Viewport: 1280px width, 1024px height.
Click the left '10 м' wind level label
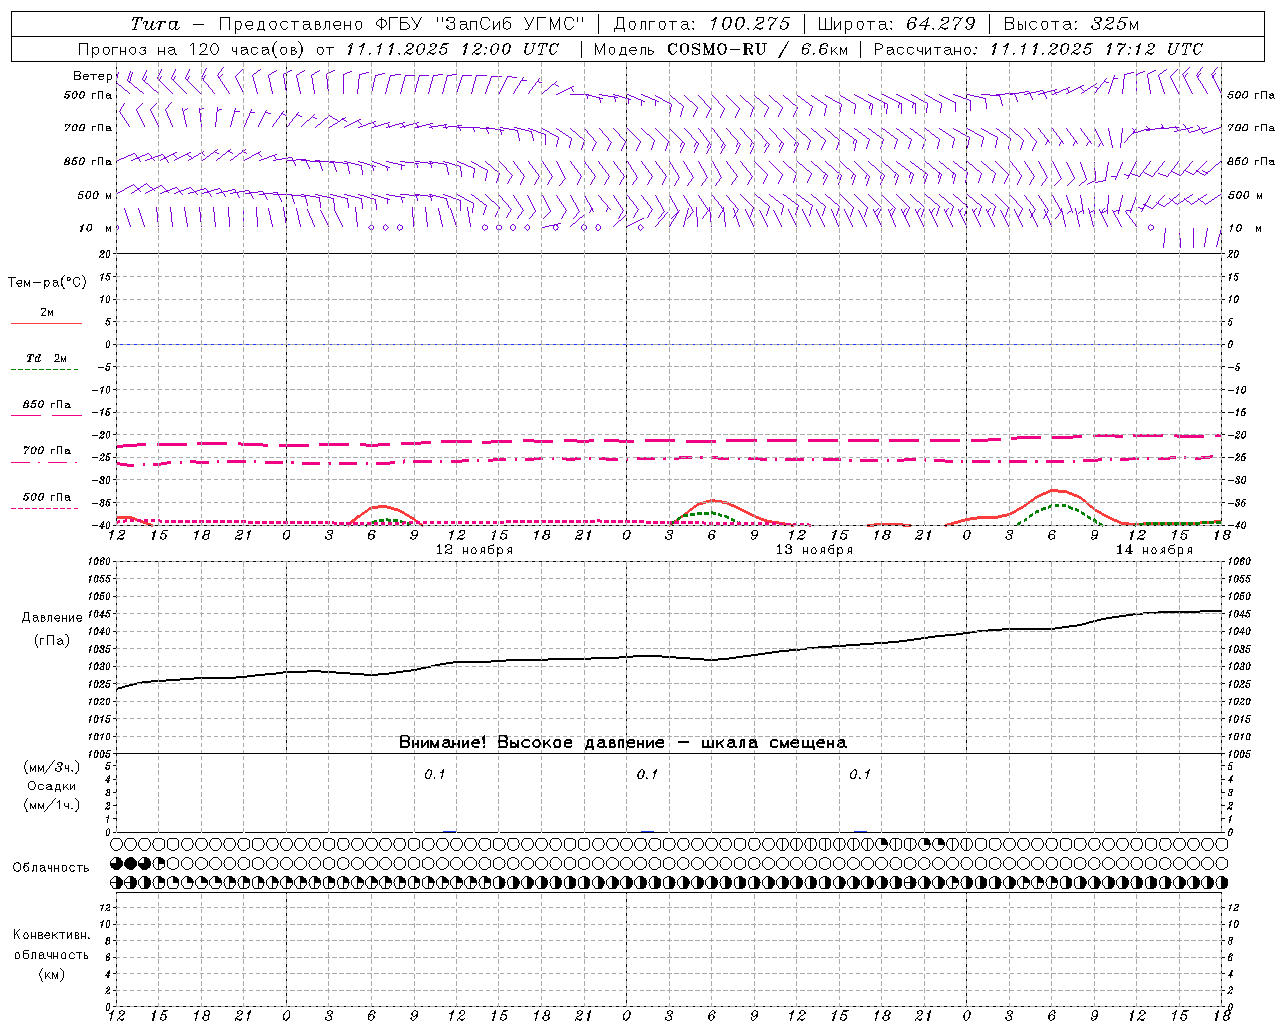click(96, 228)
